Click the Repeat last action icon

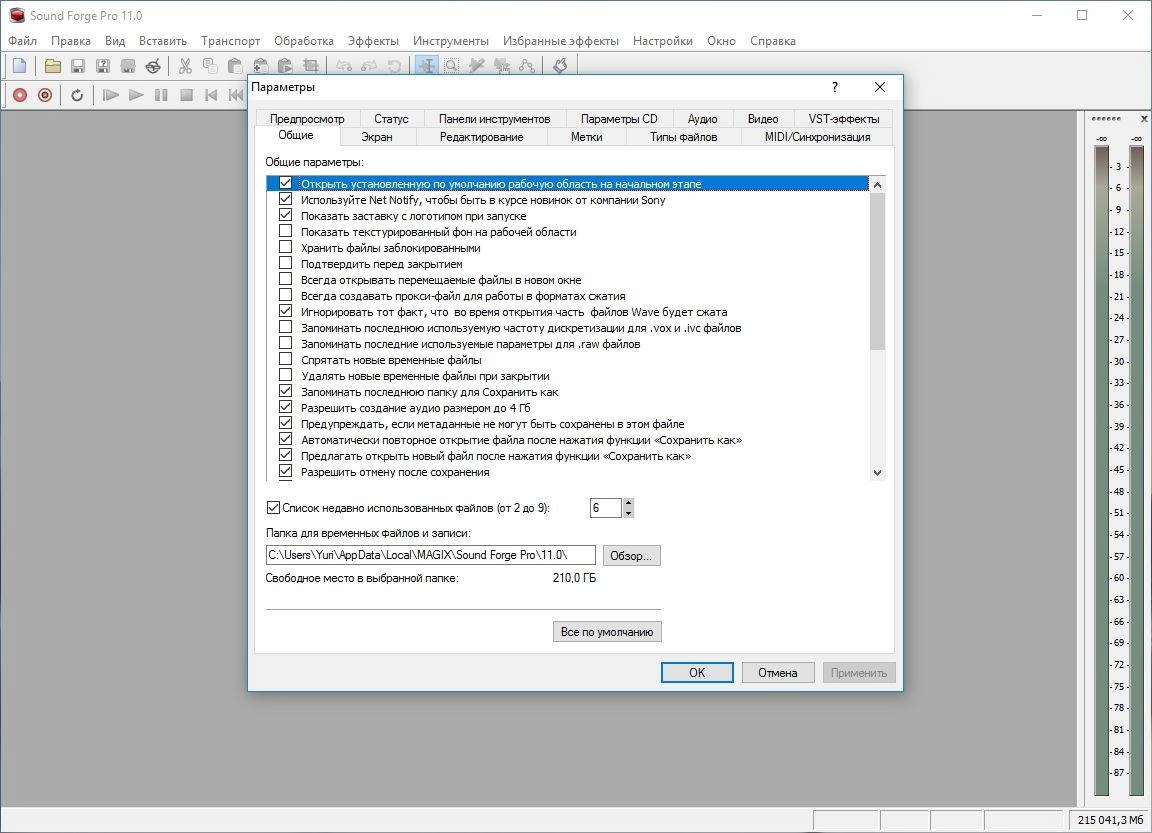(x=394, y=66)
